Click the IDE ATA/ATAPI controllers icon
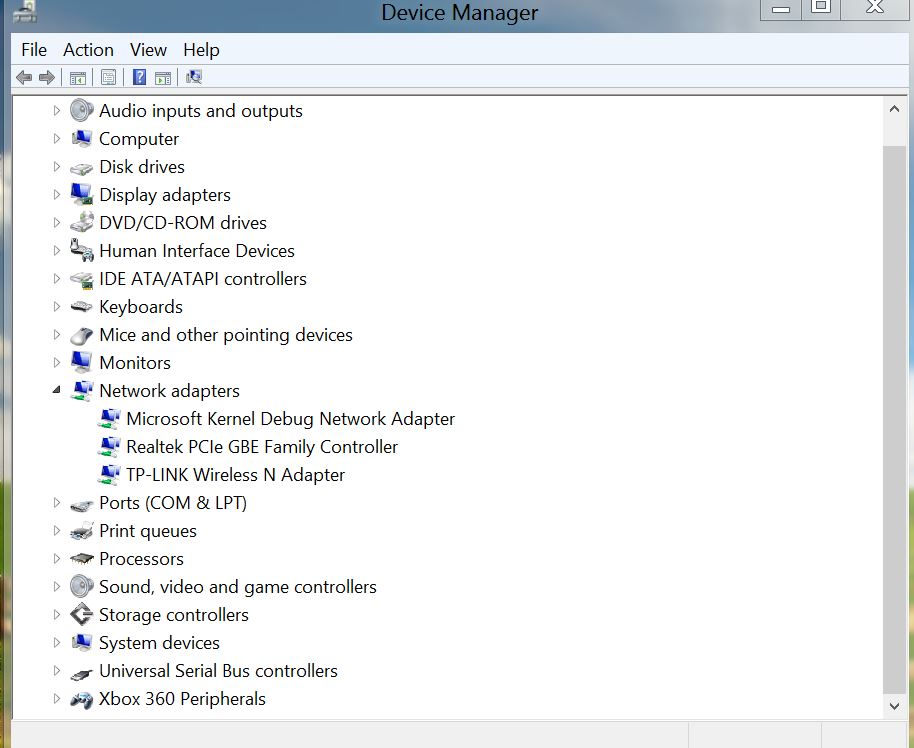Viewport: 914px width, 748px height. [x=82, y=280]
